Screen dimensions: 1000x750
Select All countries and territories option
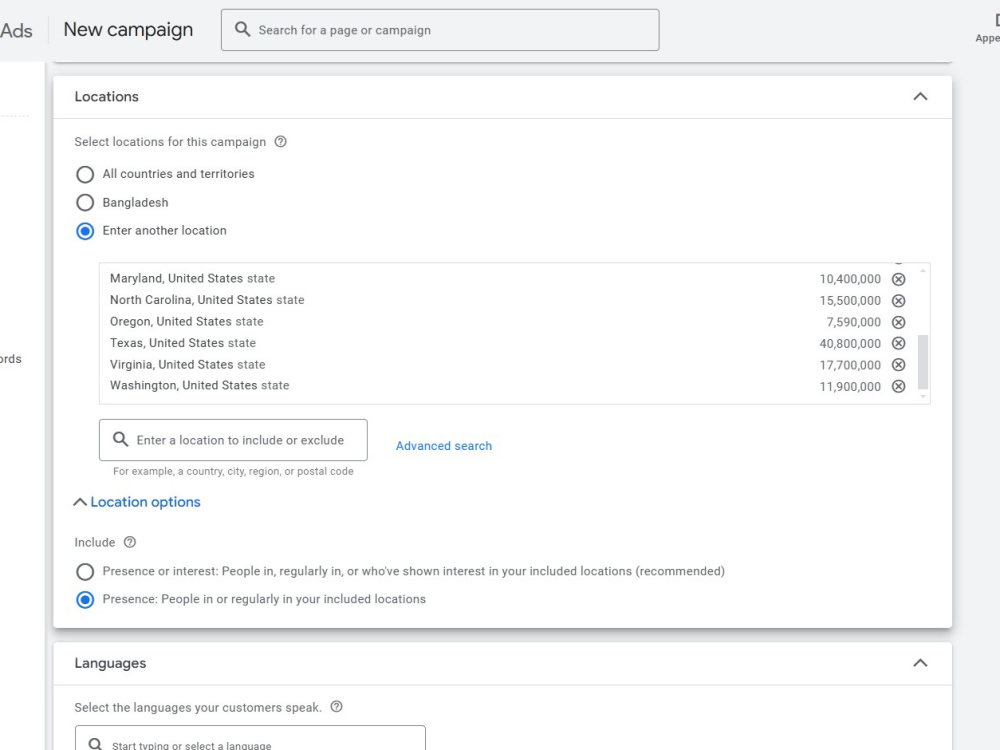(85, 174)
